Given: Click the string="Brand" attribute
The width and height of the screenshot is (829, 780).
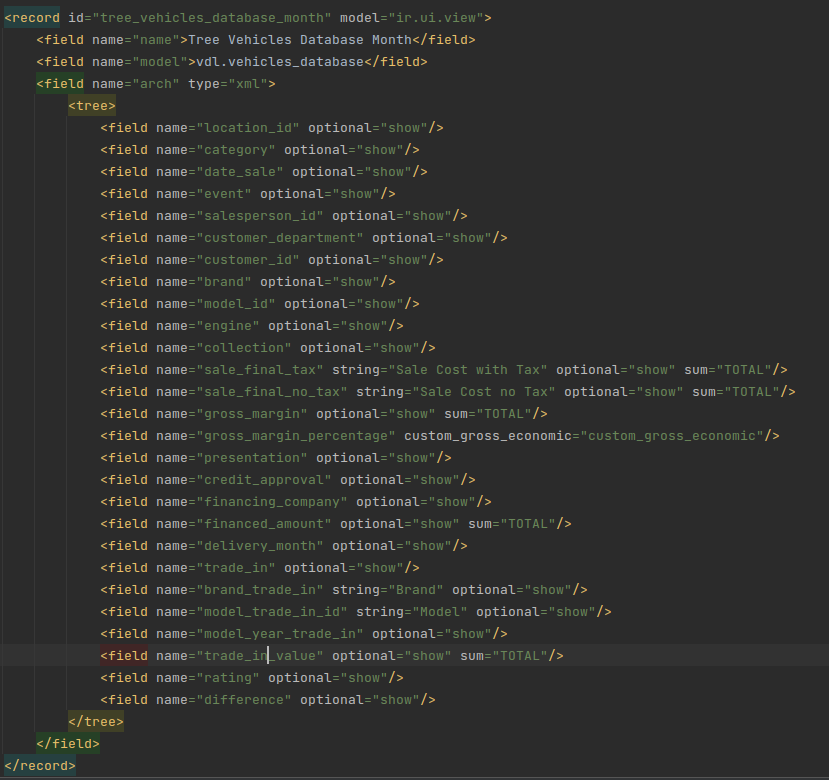Looking at the screenshot, I should 388,590.
